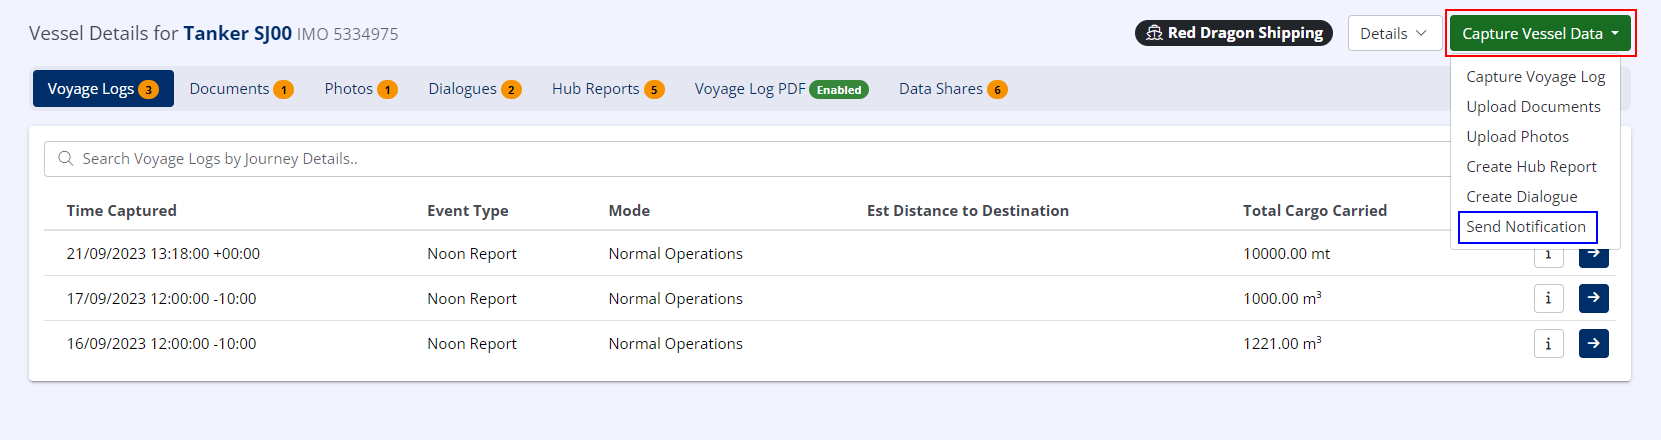Open the Voyage Log PDF tab
Screen dimensions: 1661x440
[780, 89]
